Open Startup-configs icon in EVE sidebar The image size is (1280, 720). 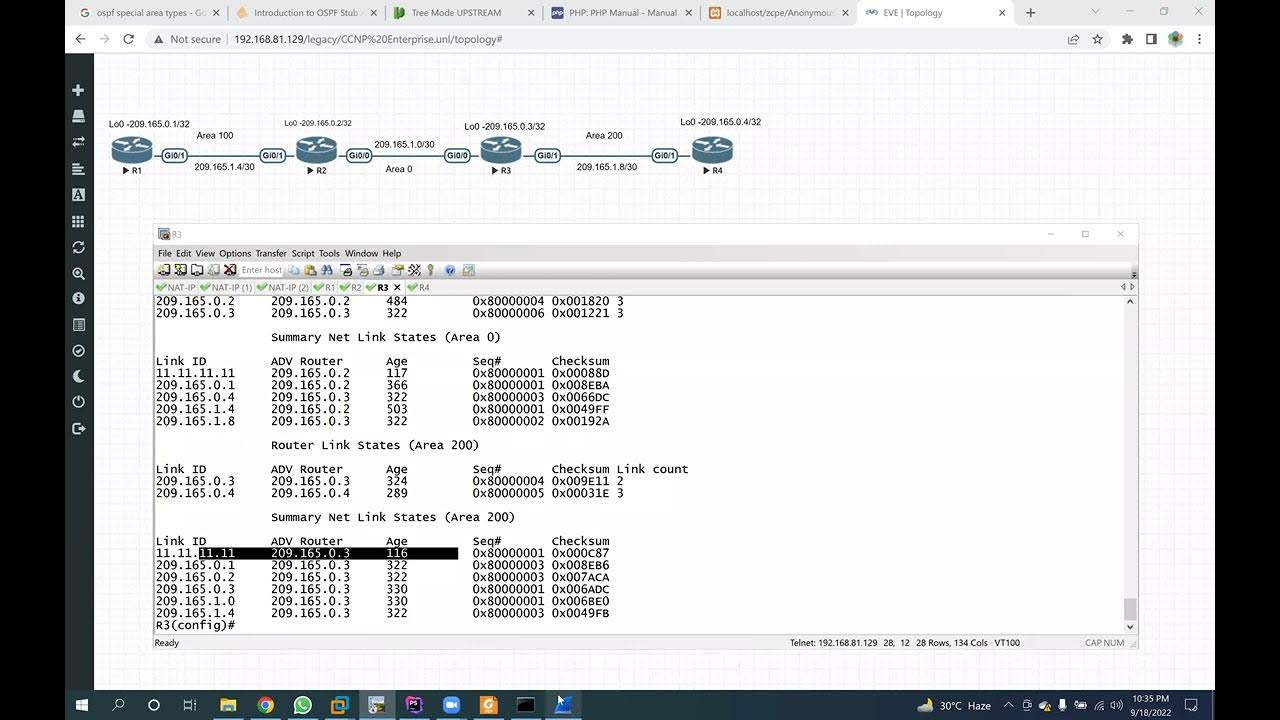point(79,169)
